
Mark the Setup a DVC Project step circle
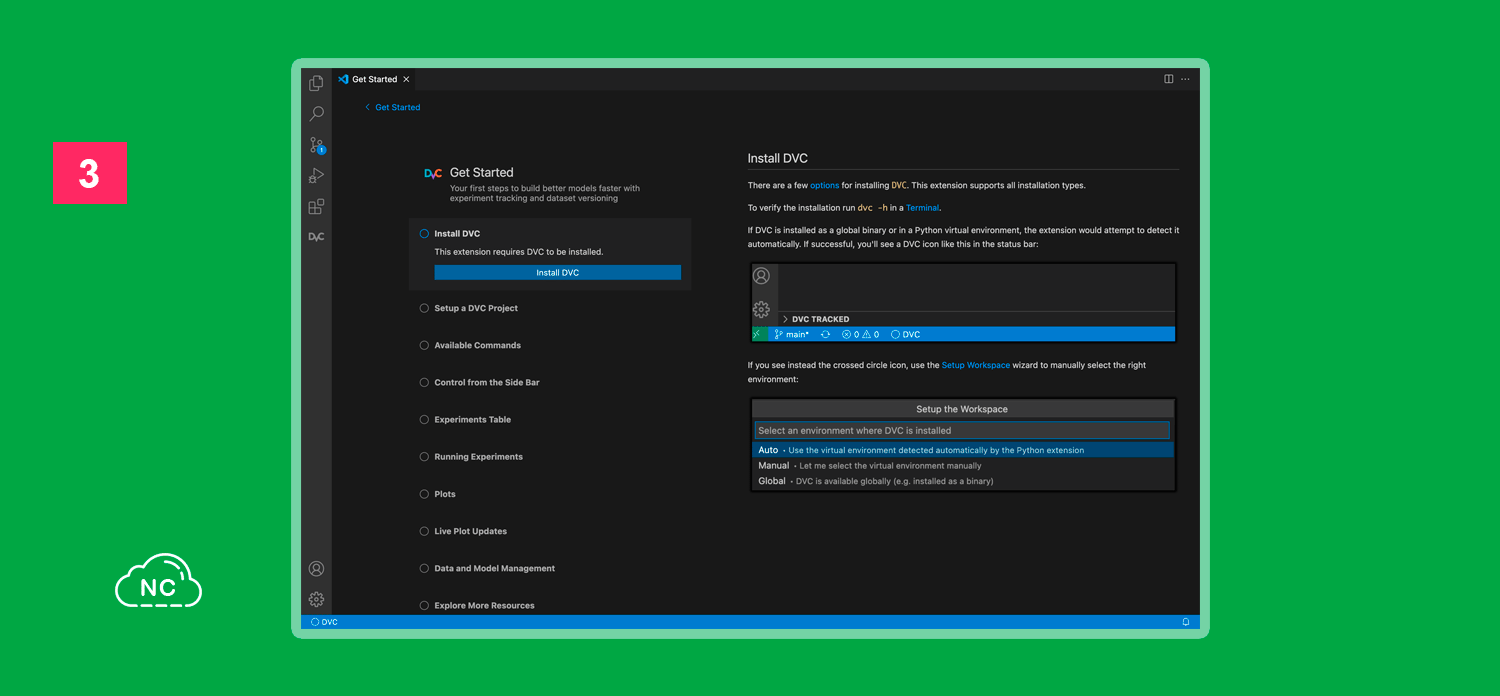[x=424, y=308]
